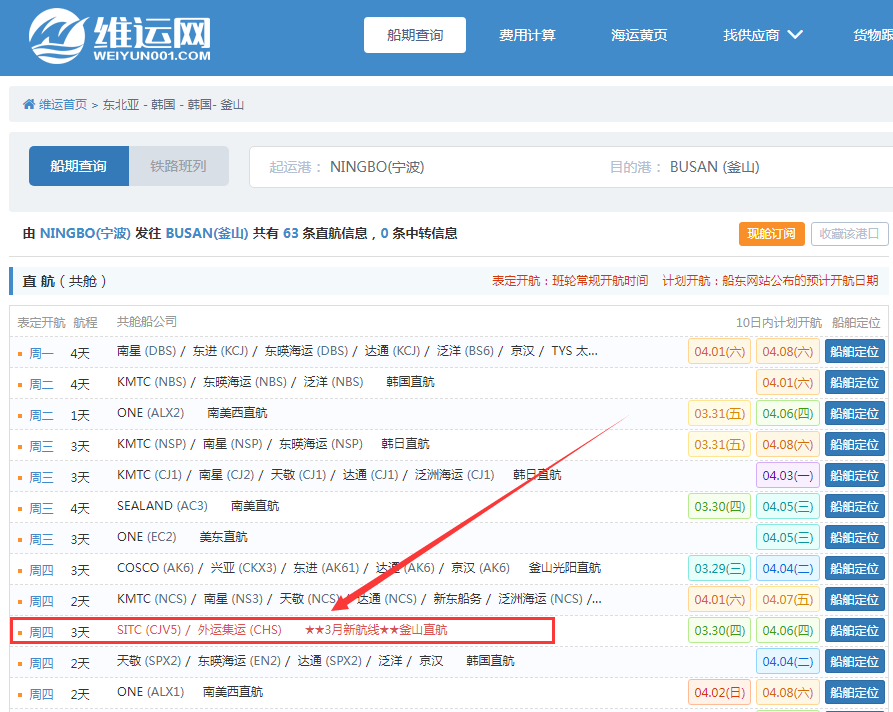
Task: Select 04.06(四) date in ONE (ALX2) row
Action: coord(788,414)
